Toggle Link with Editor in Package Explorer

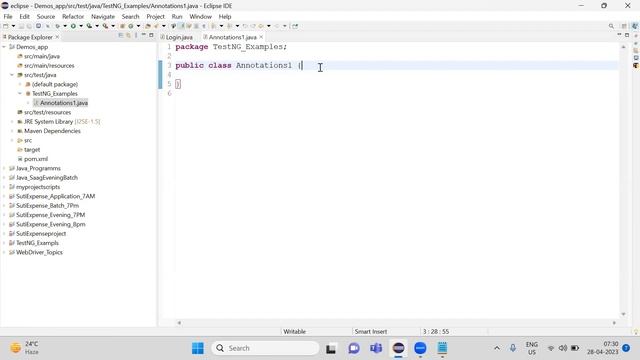click(x=128, y=36)
